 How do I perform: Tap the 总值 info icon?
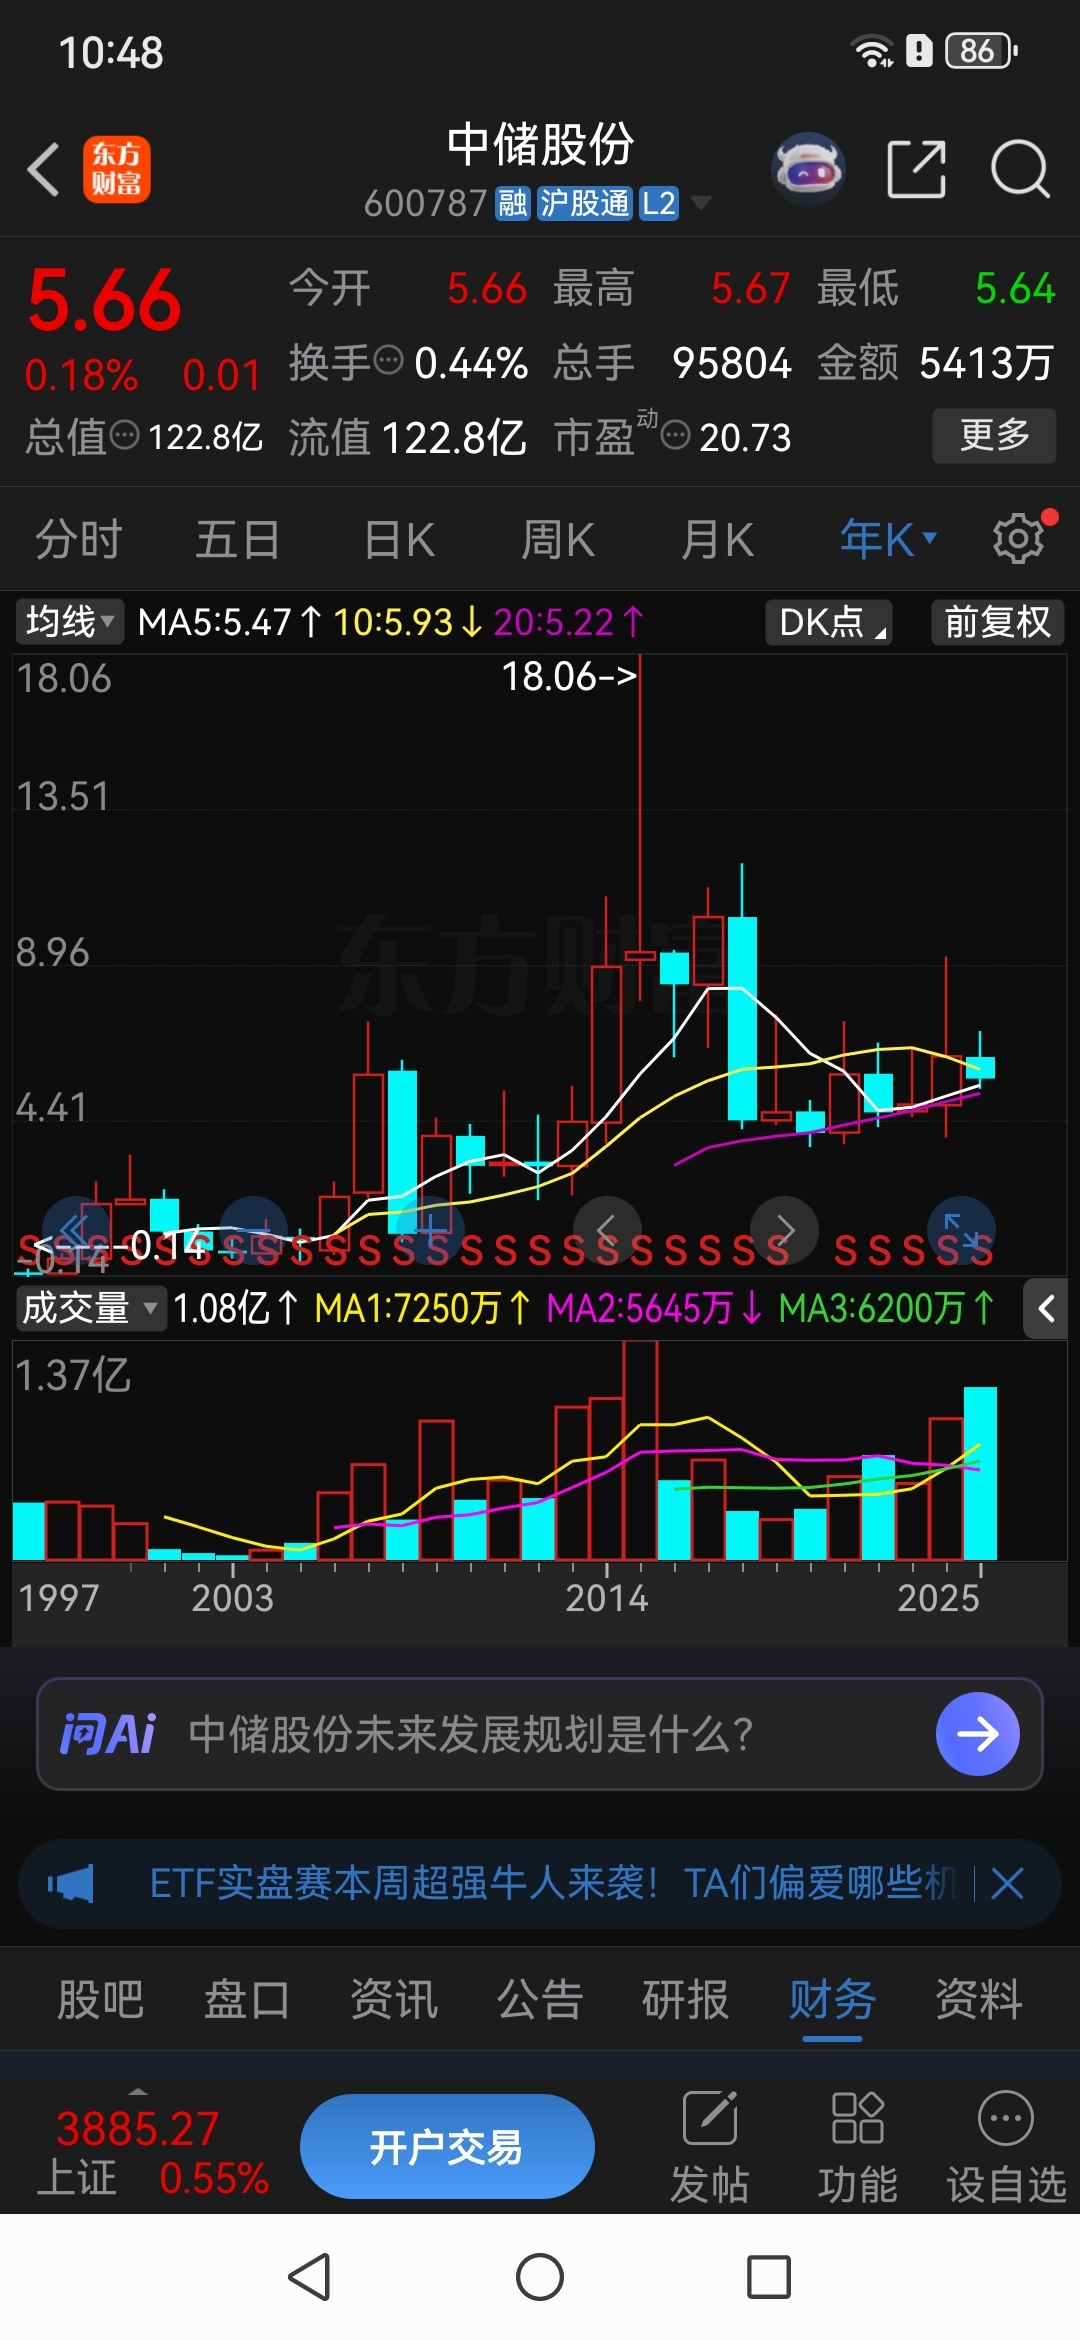click(x=124, y=435)
